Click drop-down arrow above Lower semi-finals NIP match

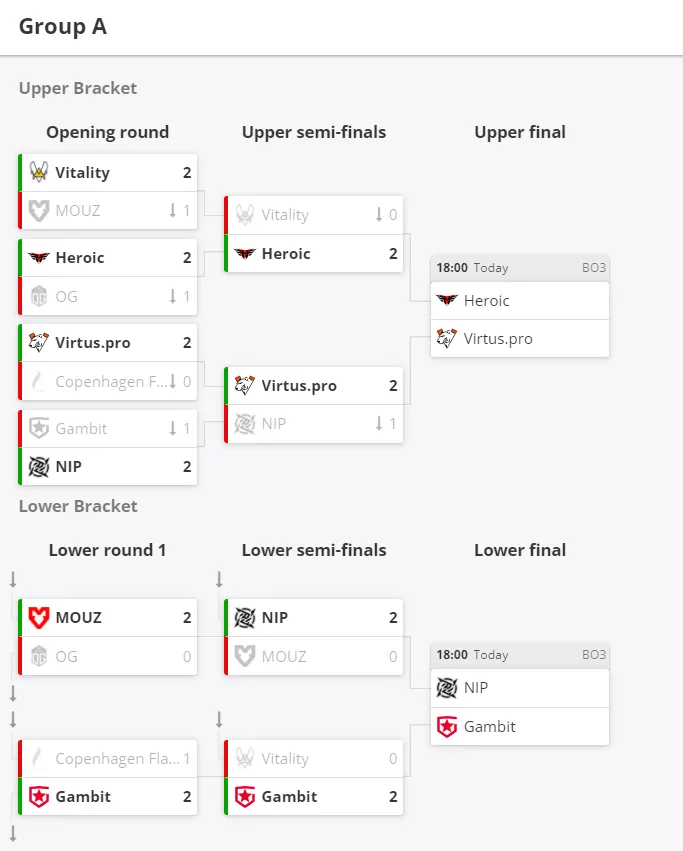(219, 579)
